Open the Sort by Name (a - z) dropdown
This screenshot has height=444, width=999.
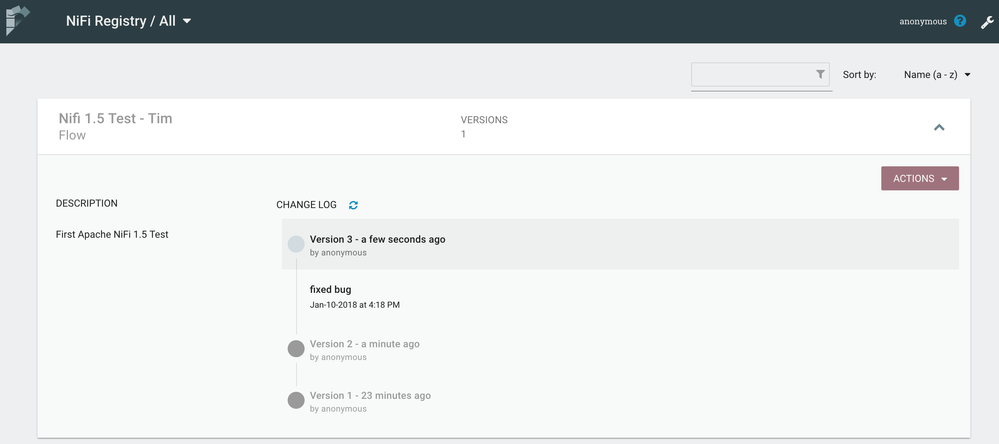[937, 75]
